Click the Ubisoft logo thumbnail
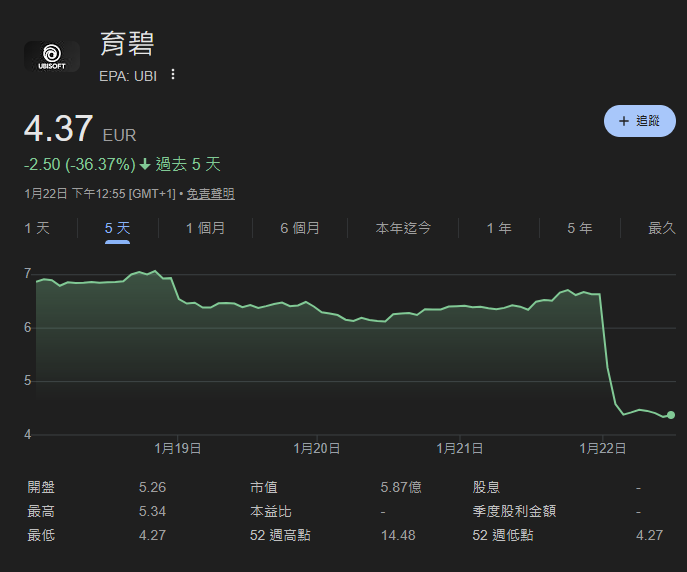 [52, 56]
